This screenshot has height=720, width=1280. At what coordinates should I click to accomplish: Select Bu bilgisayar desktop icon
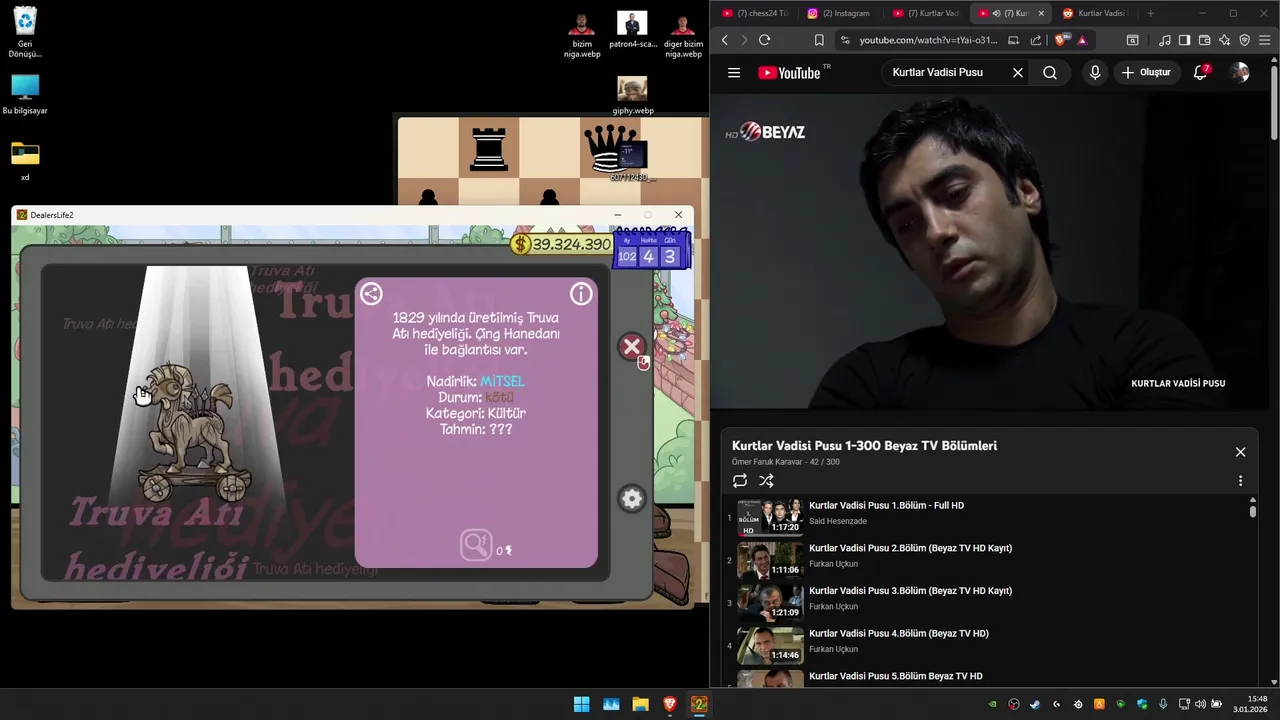point(25,94)
